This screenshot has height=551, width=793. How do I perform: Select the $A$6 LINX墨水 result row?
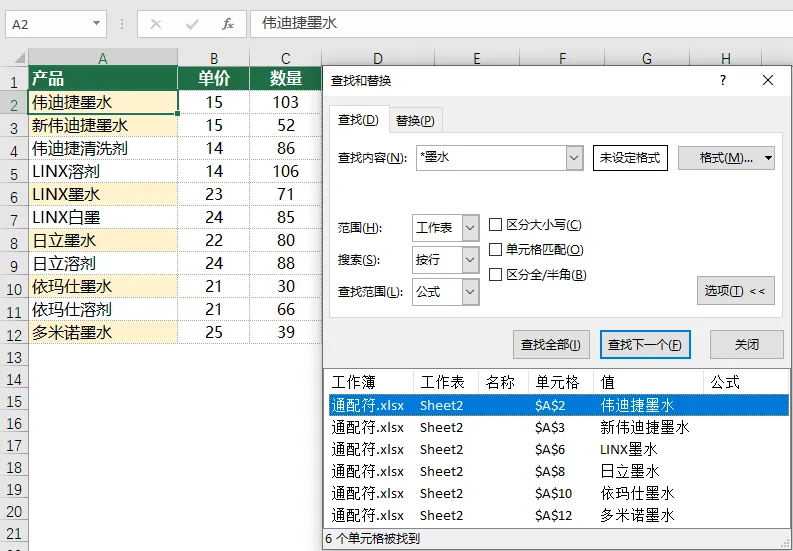pos(559,449)
